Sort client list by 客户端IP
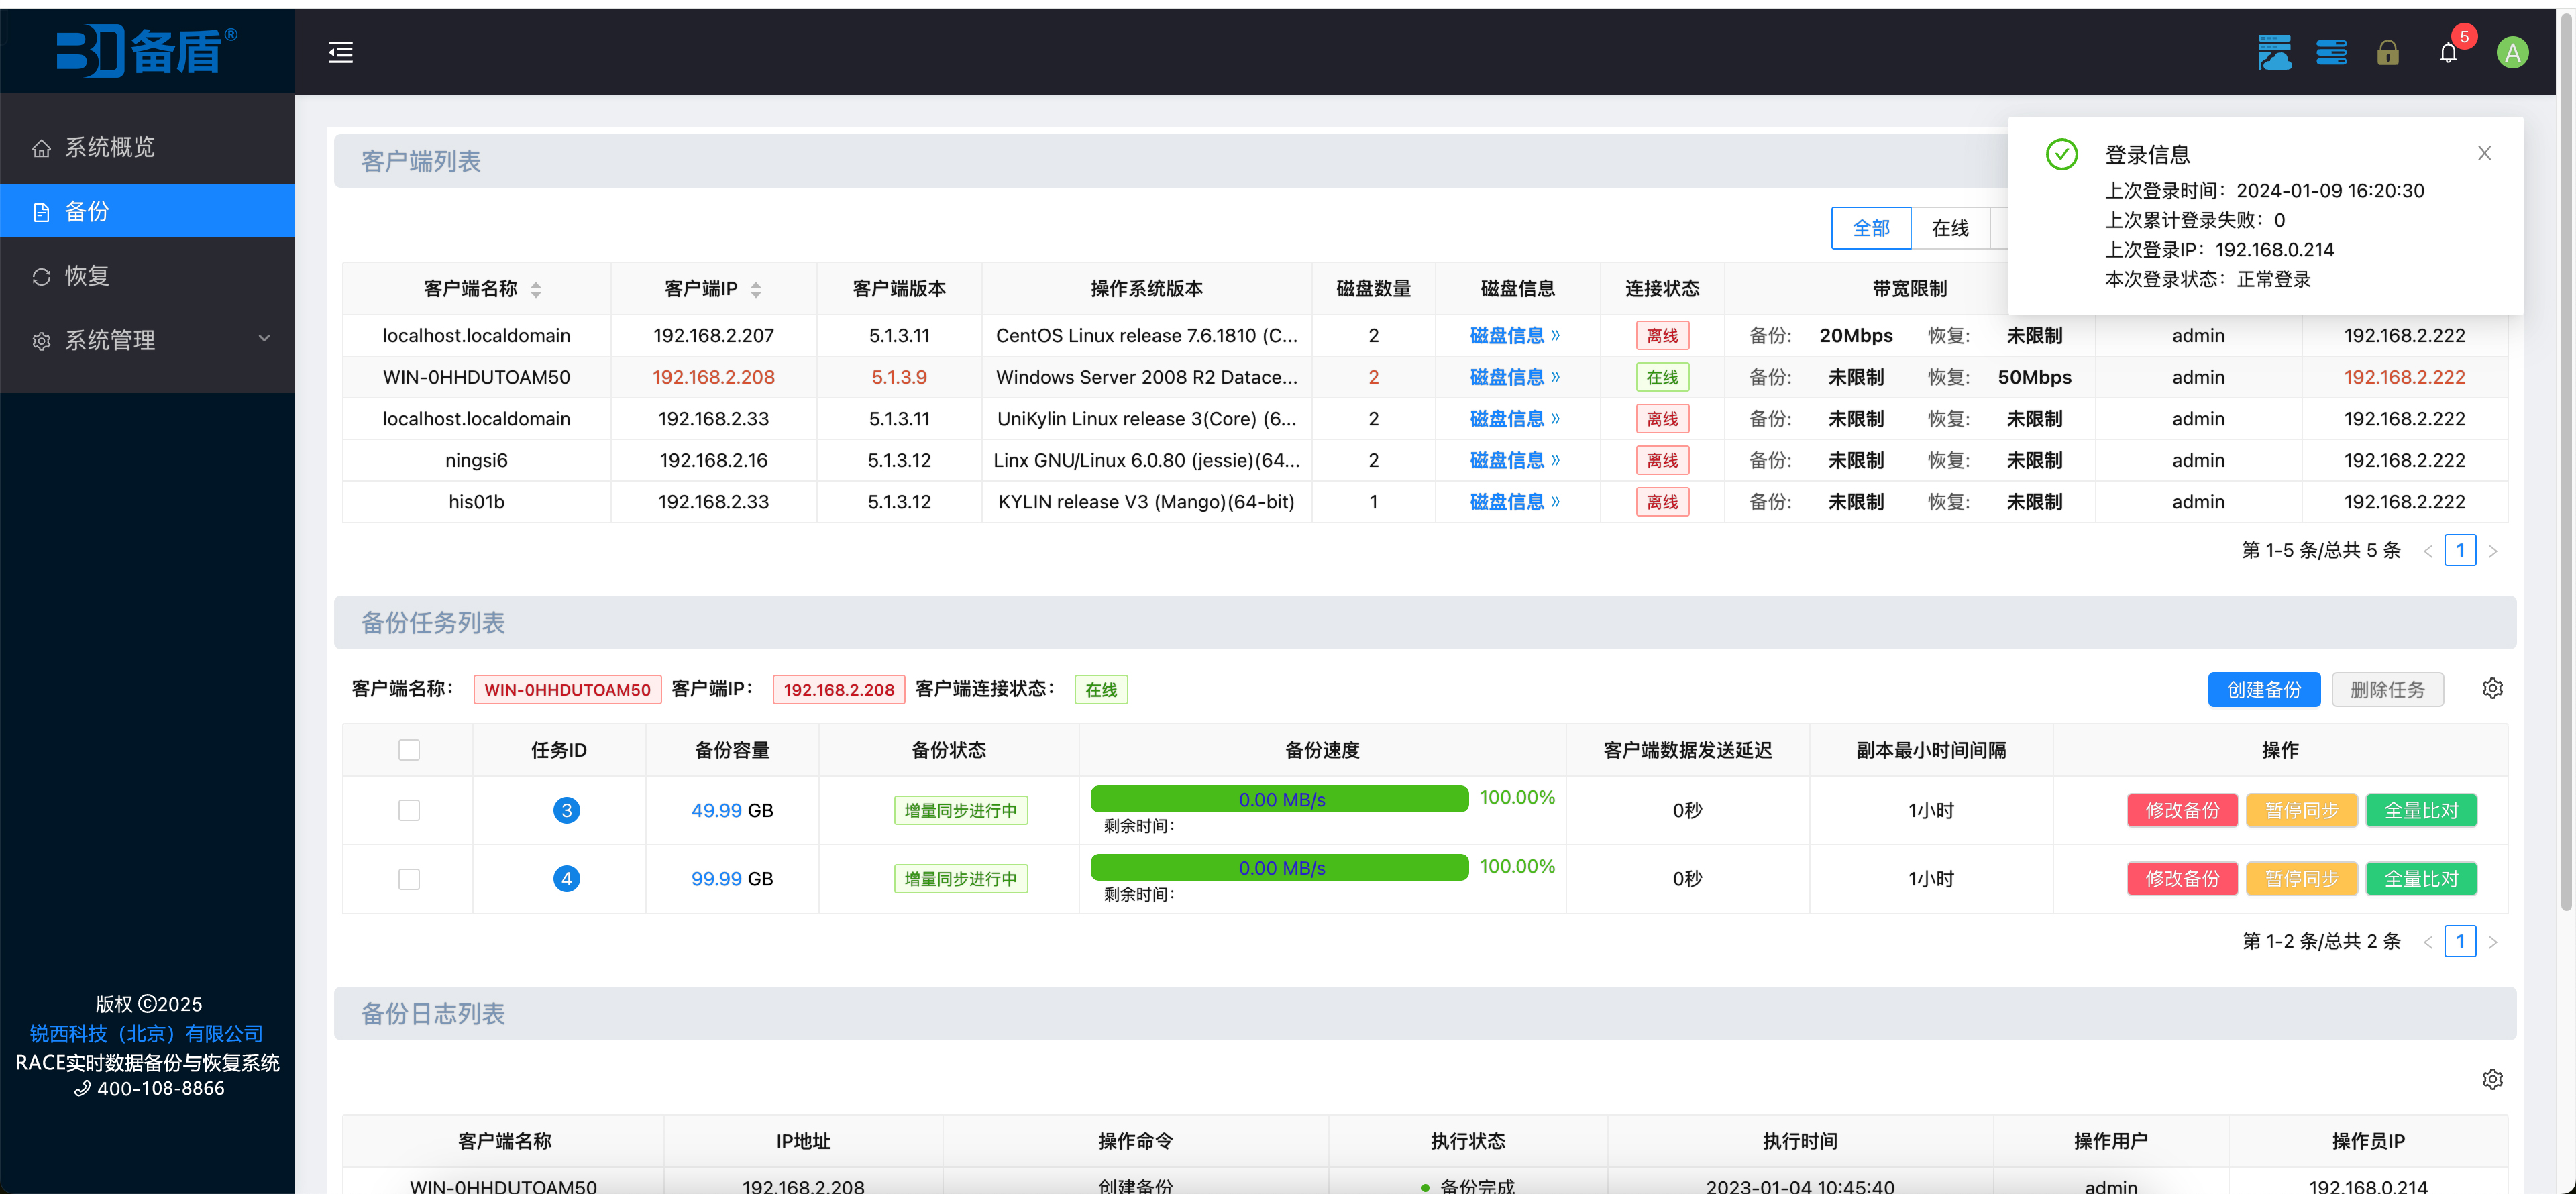2576x1194 pixels. (x=756, y=290)
